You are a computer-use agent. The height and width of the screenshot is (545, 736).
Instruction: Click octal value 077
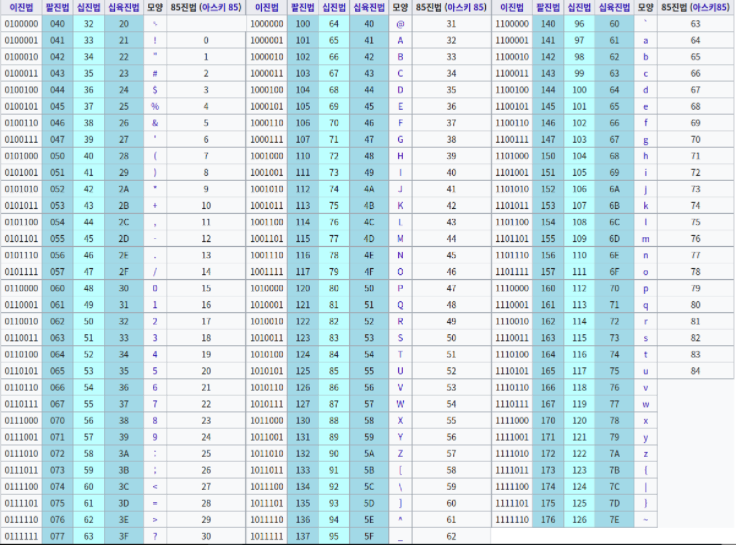point(57,536)
